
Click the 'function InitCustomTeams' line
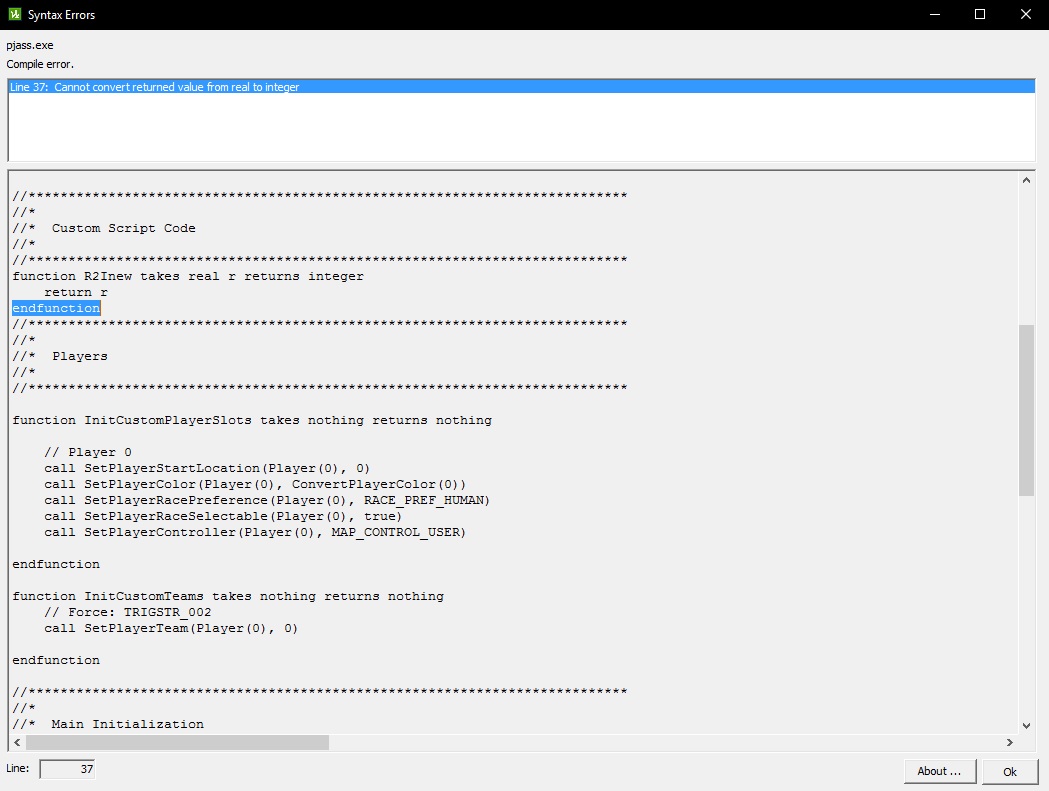[x=228, y=596]
